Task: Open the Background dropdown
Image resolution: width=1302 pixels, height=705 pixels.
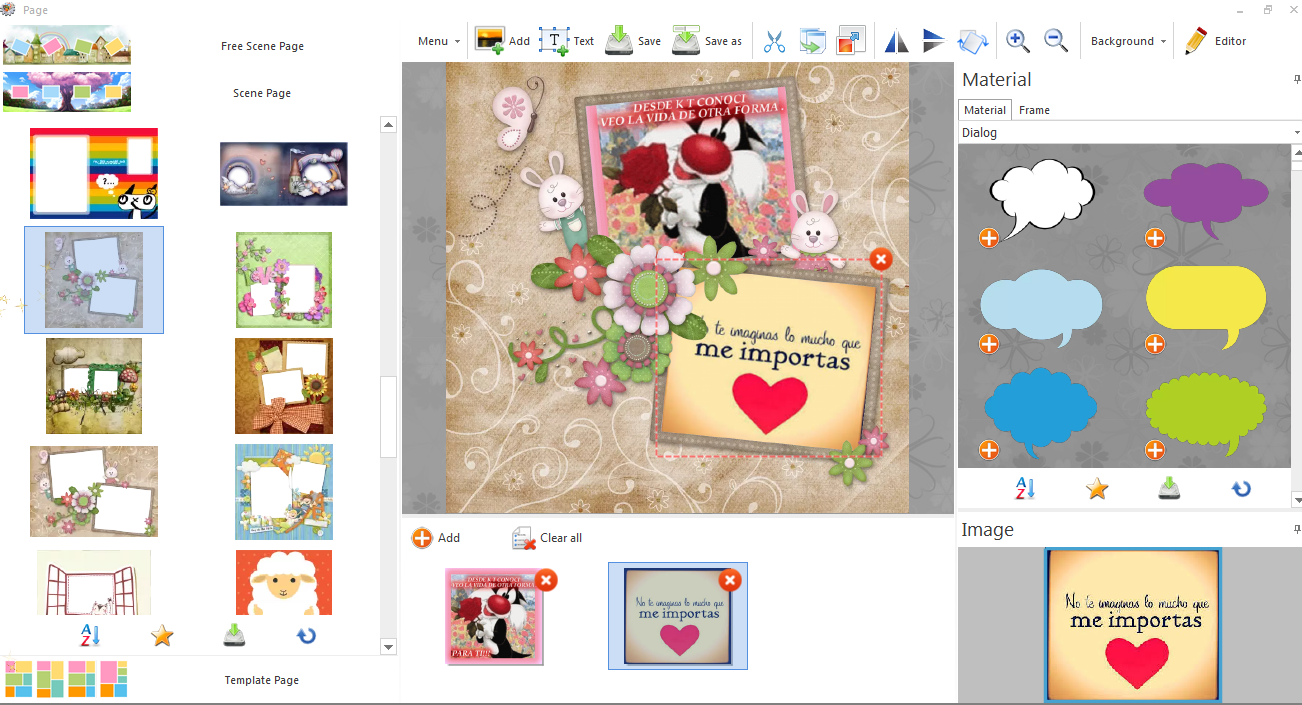Action: pos(1129,41)
